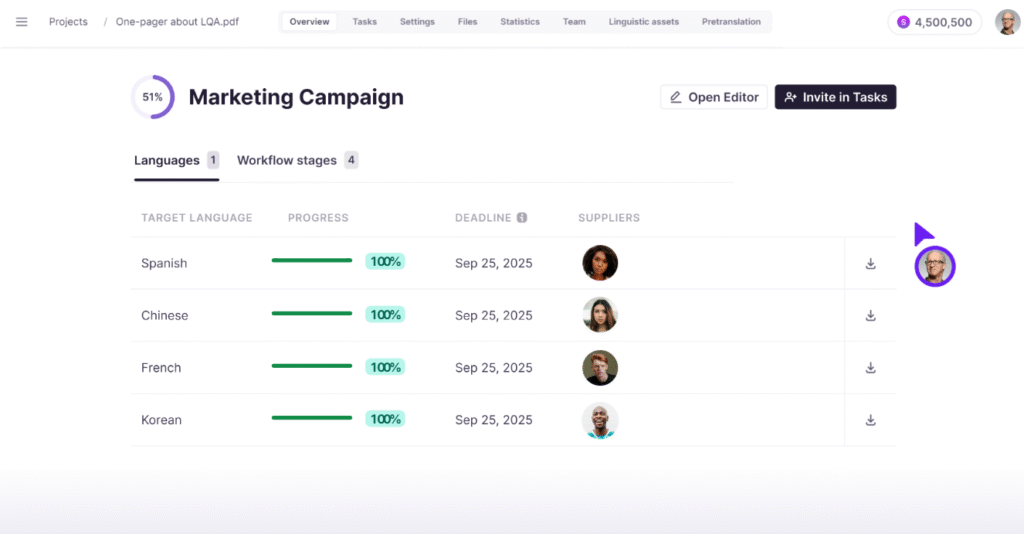
Task: Open the Settings tab
Action: 417,22
